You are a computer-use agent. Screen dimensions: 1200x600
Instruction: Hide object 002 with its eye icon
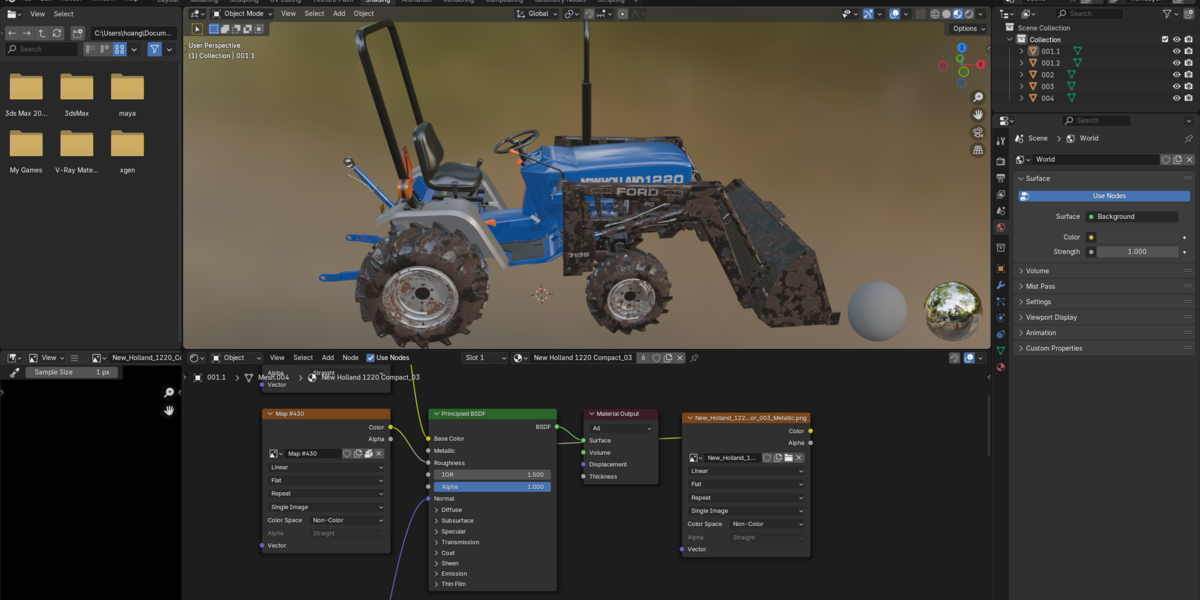point(1176,74)
